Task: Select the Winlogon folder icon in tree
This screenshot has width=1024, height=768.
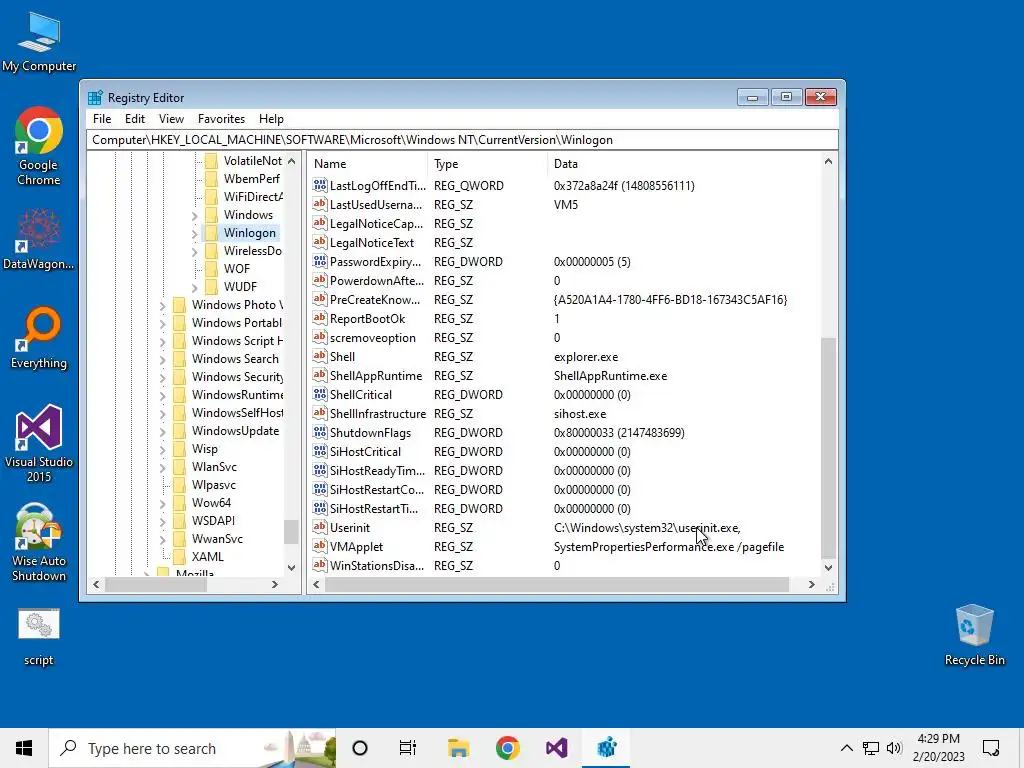Action: [211, 232]
